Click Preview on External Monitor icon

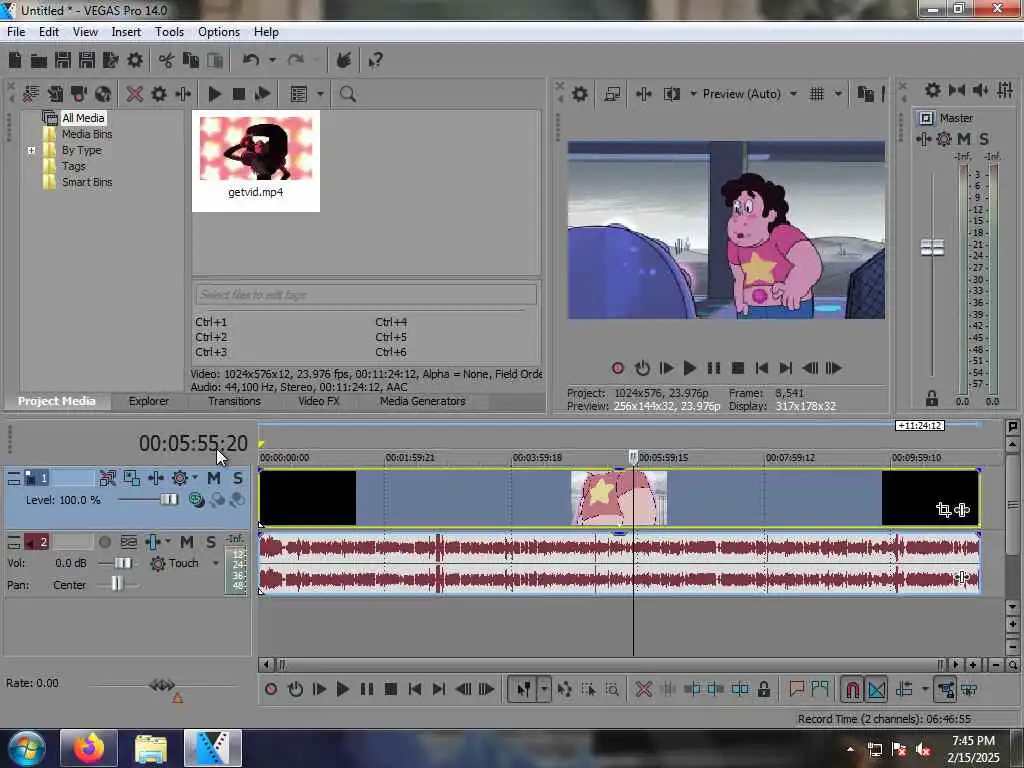click(x=612, y=94)
